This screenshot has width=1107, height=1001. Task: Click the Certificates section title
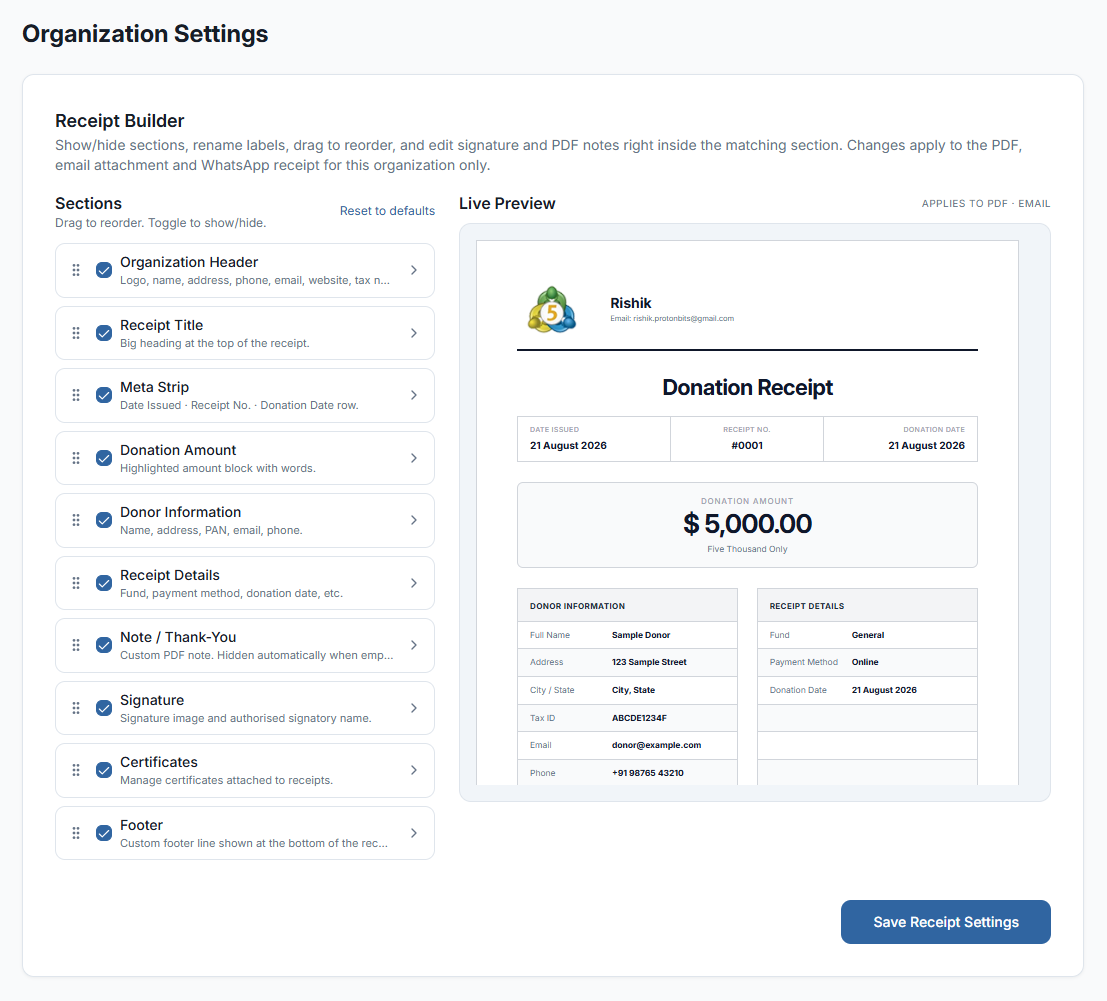(x=159, y=762)
